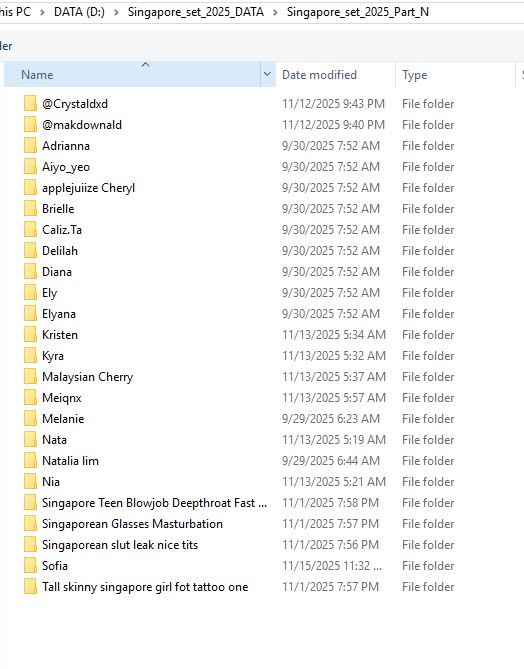Sort by the Date modified column header

point(319,75)
